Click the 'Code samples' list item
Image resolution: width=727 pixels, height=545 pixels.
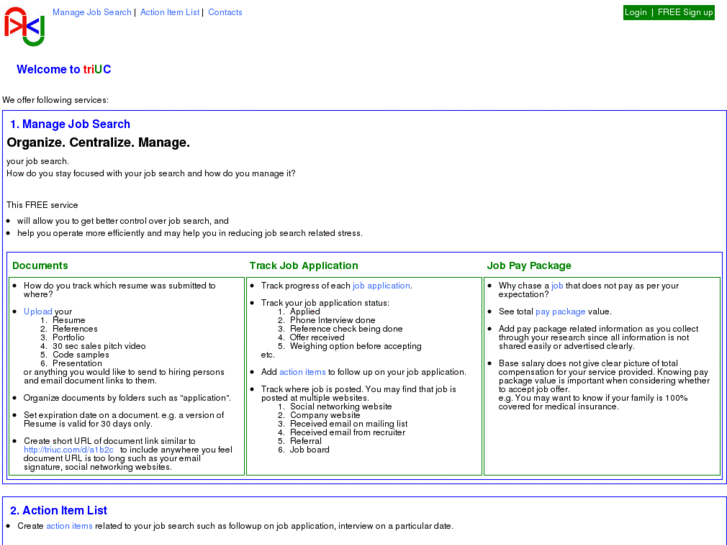coord(81,355)
